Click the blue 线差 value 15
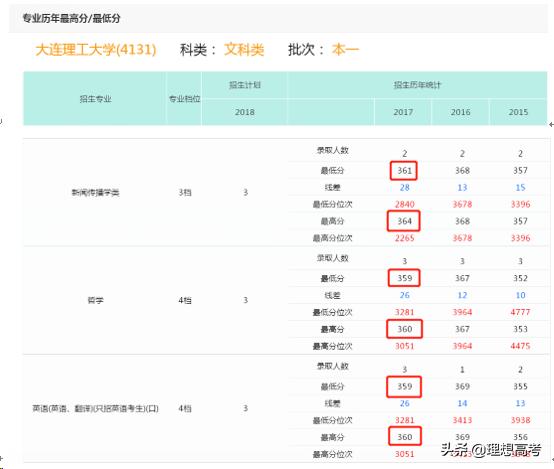 click(520, 188)
